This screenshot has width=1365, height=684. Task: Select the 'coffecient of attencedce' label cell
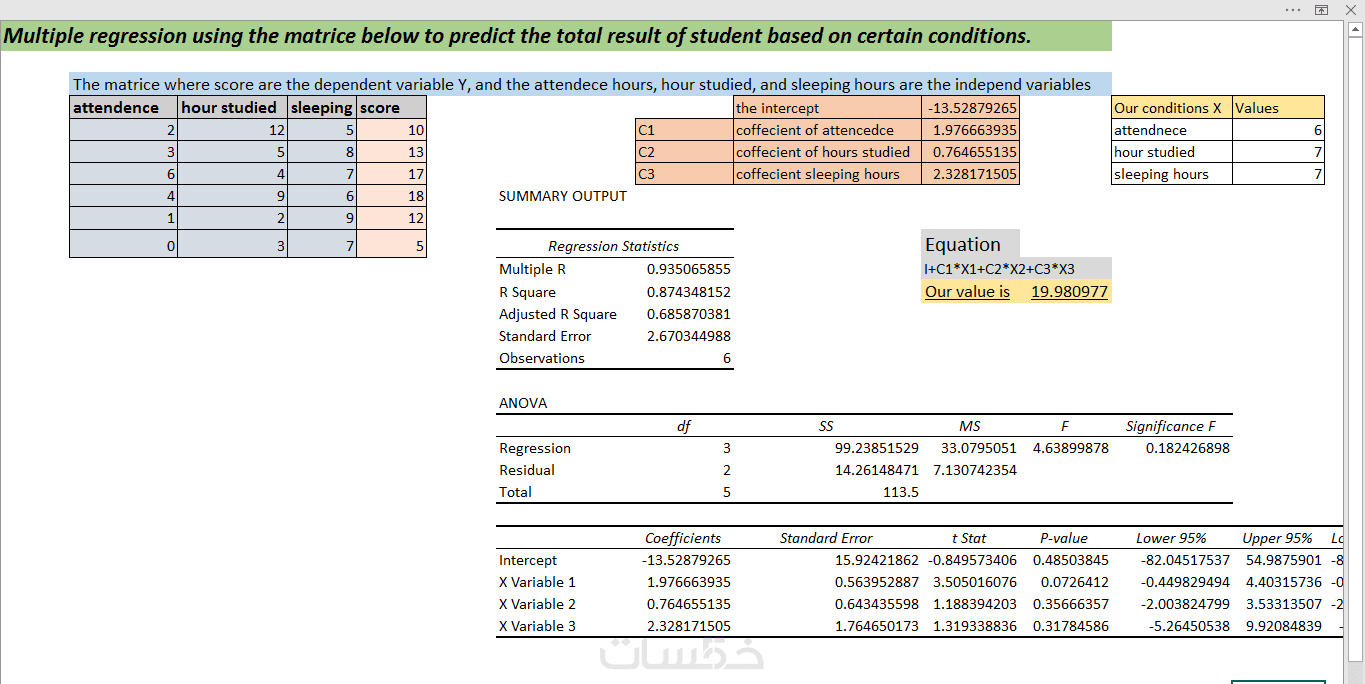[x=828, y=130]
